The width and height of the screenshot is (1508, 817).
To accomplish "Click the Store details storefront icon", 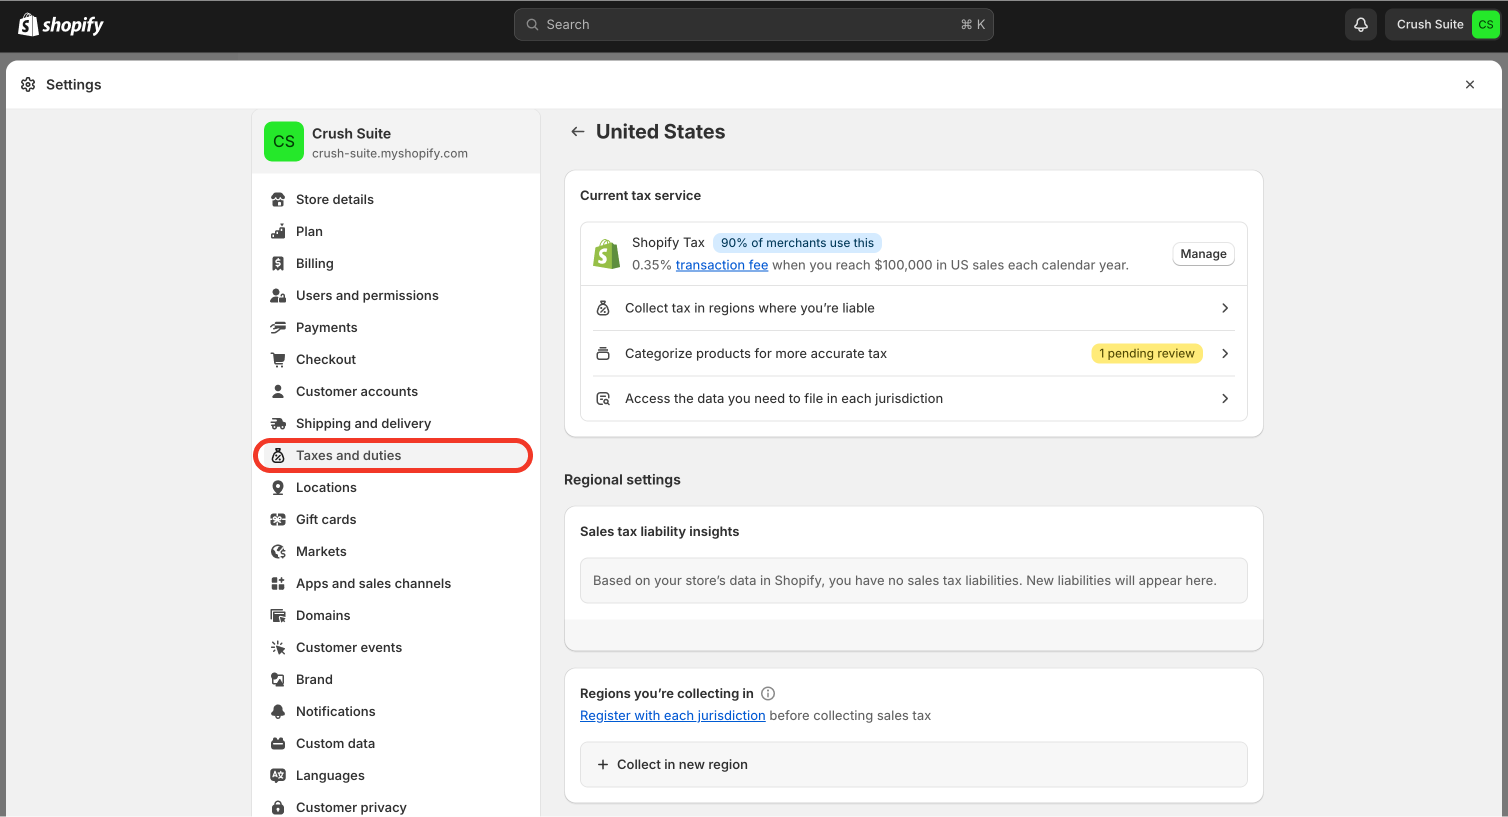I will coord(278,200).
